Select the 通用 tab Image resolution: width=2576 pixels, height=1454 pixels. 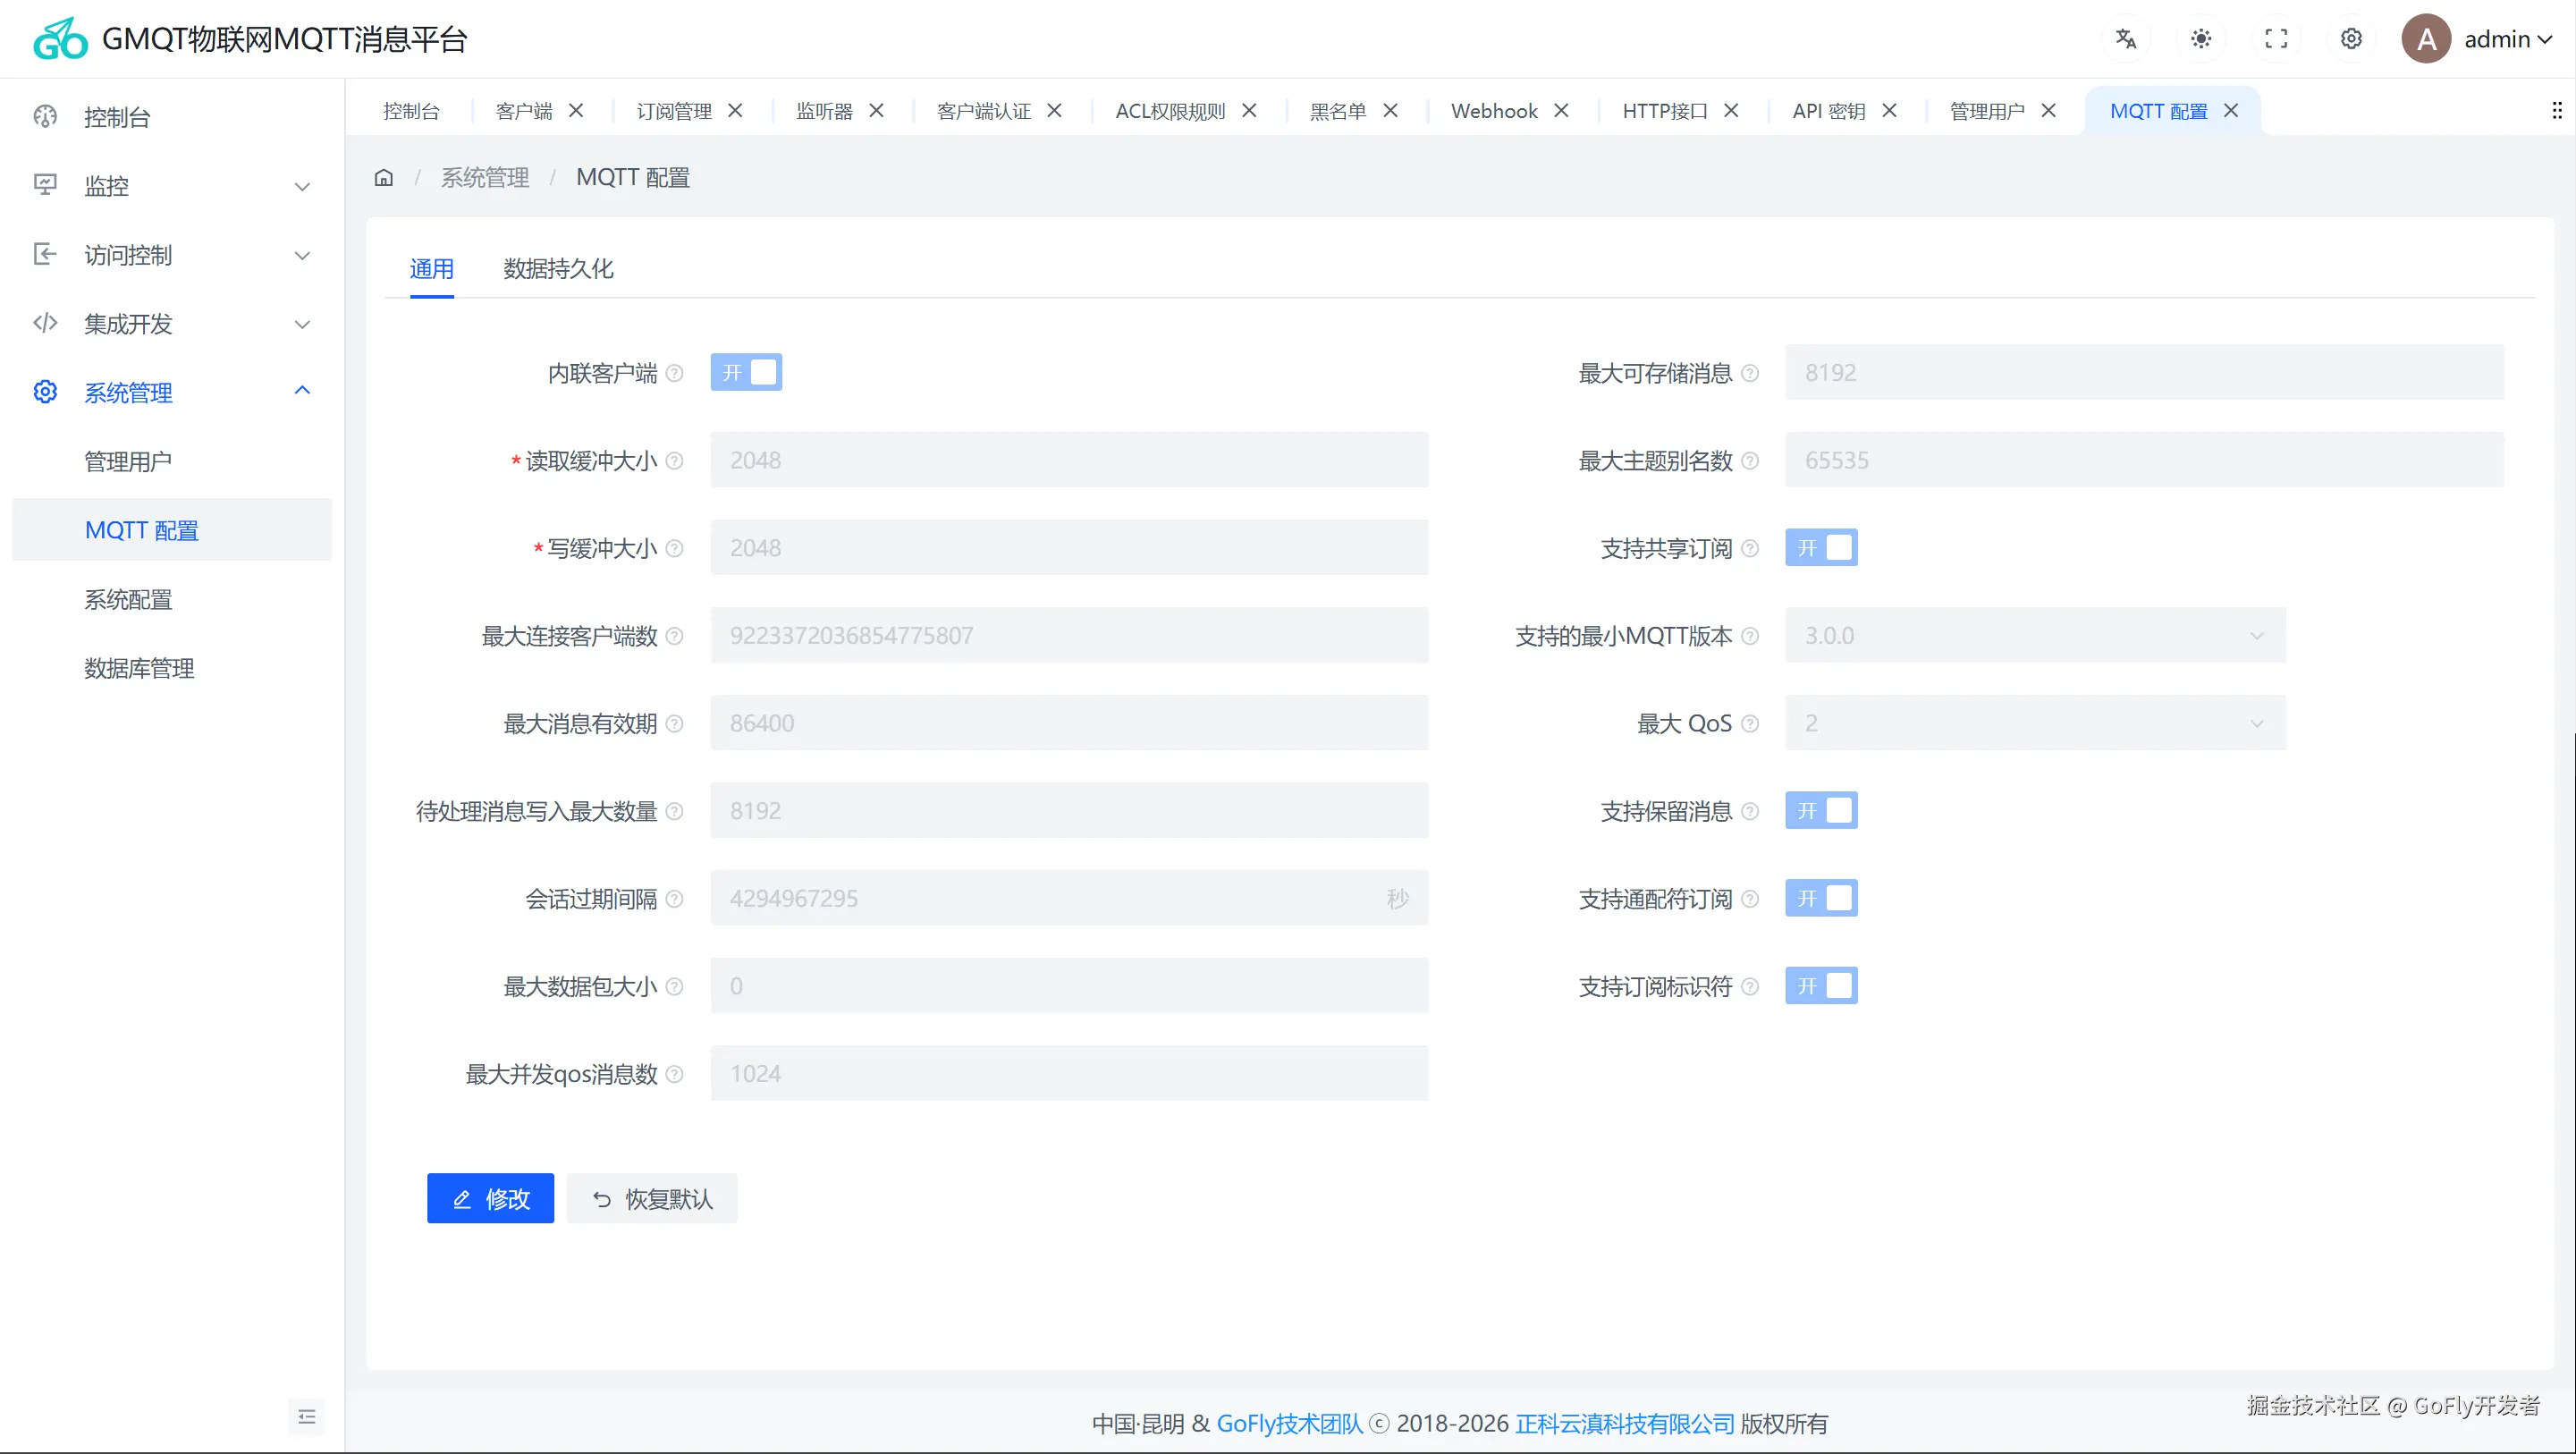pos(432,269)
